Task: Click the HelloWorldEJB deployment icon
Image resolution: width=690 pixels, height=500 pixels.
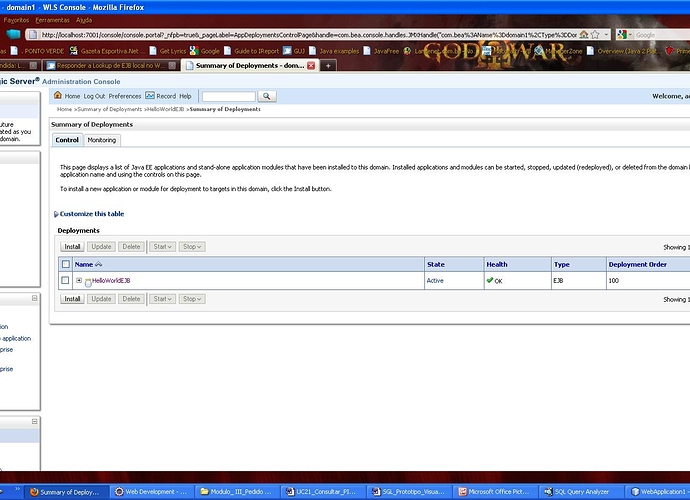Action: (88, 282)
